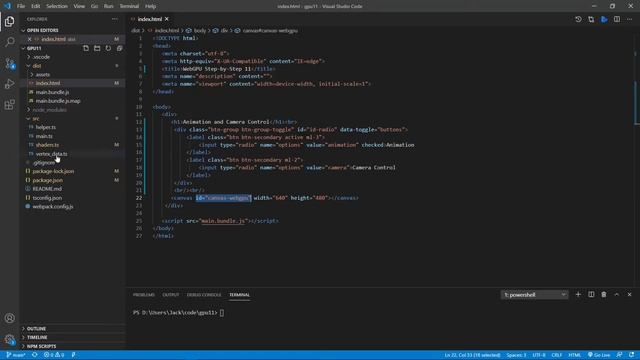The image size is (640, 360).
Task: Open vertex_data.ts in the src folder
Action: 51,154
